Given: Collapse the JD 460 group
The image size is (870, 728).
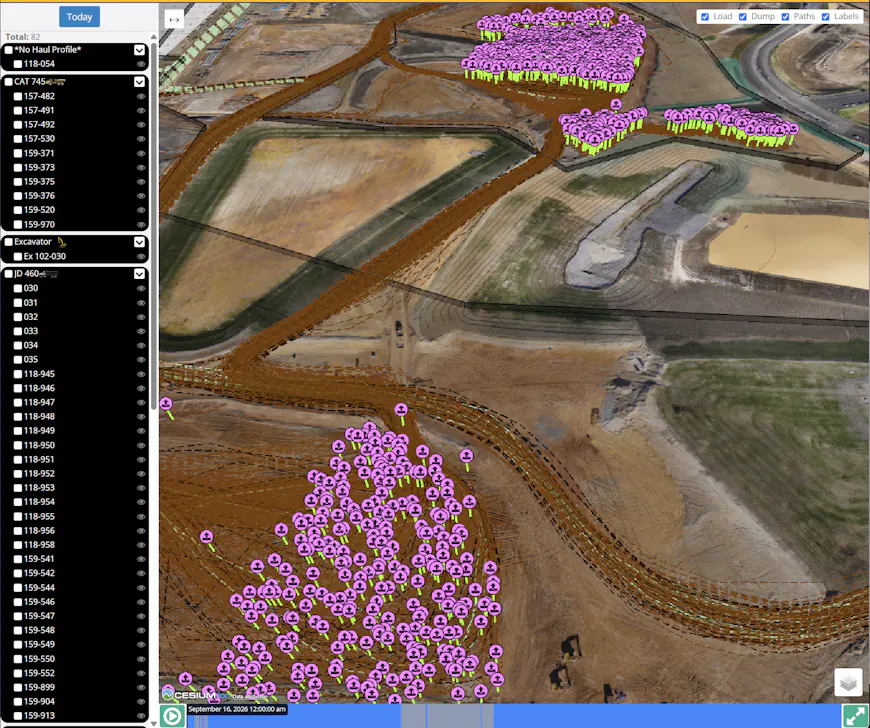Looking at the screenshot, I should [x=139, y=274].
